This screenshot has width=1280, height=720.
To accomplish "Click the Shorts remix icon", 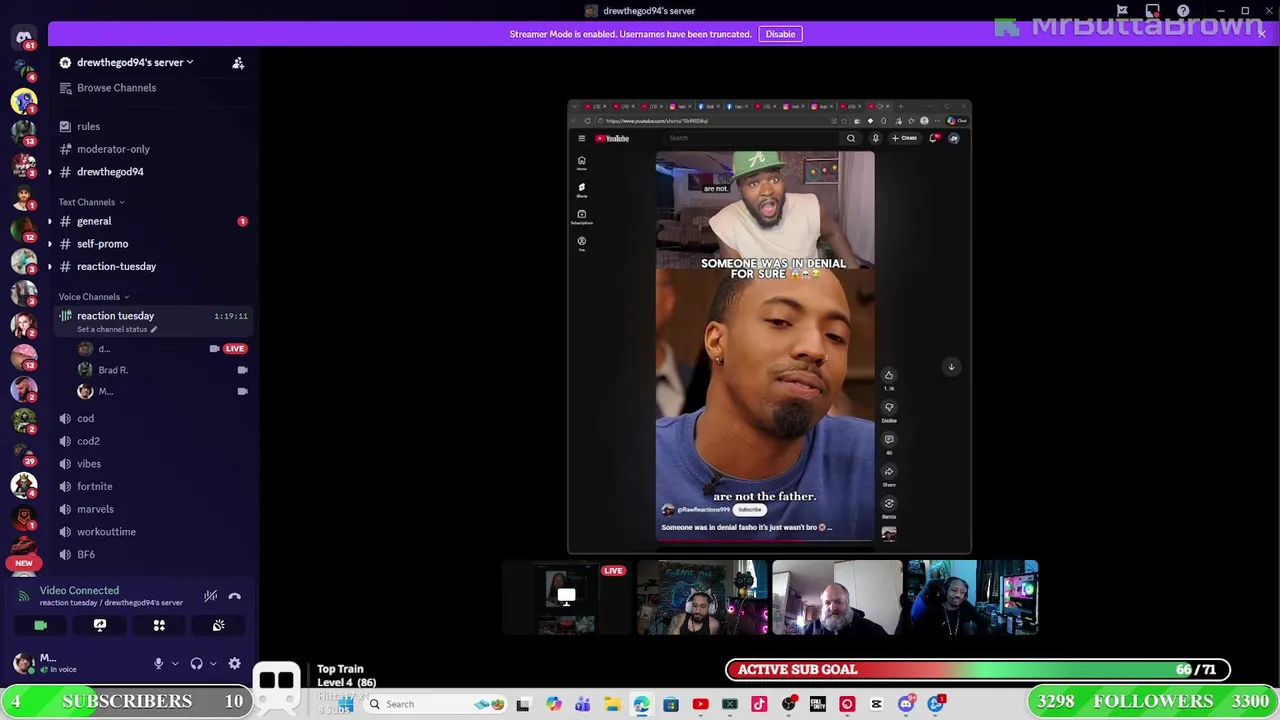I will 889,504.
